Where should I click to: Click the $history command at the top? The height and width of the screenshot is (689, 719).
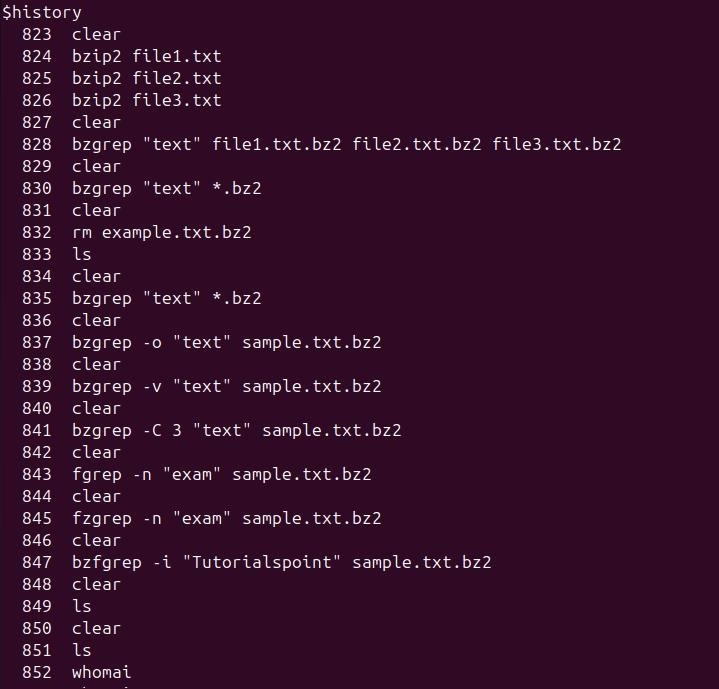(x=42, y=12)
